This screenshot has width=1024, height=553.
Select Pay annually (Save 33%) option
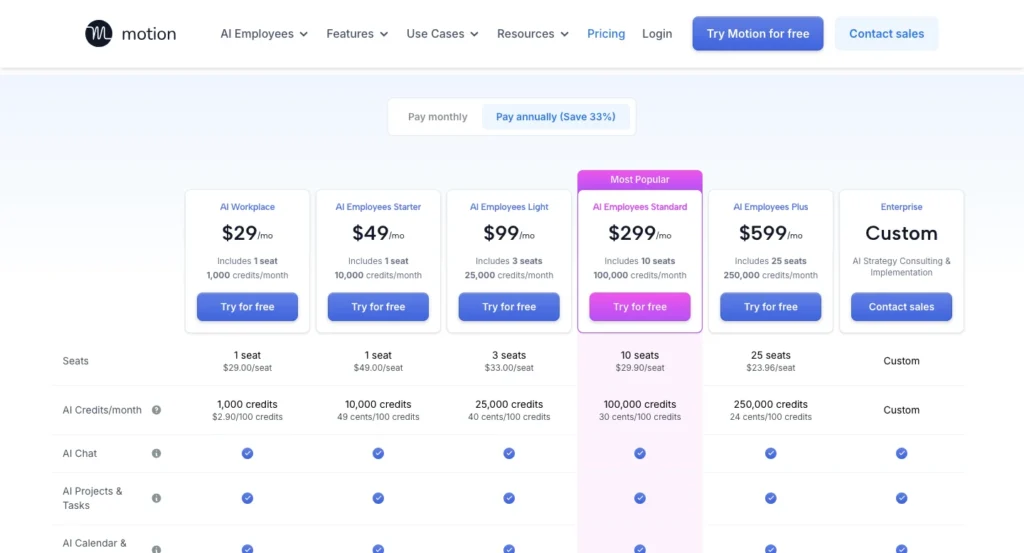[556, 117]
